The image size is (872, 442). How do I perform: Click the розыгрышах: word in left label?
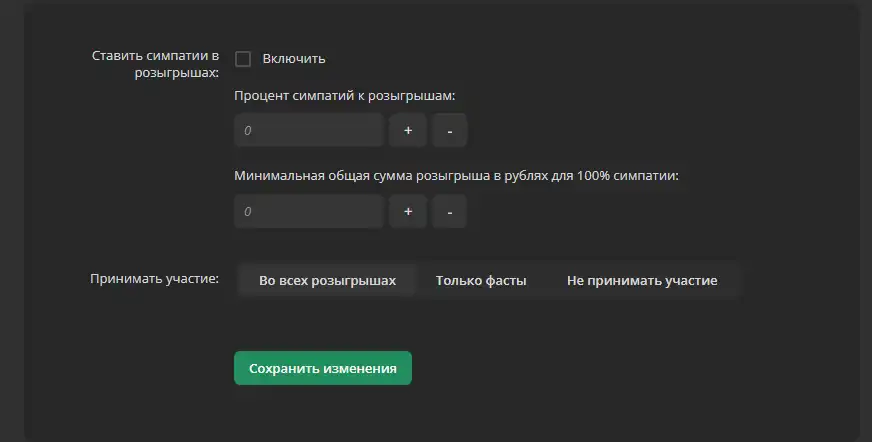point(177,73)
